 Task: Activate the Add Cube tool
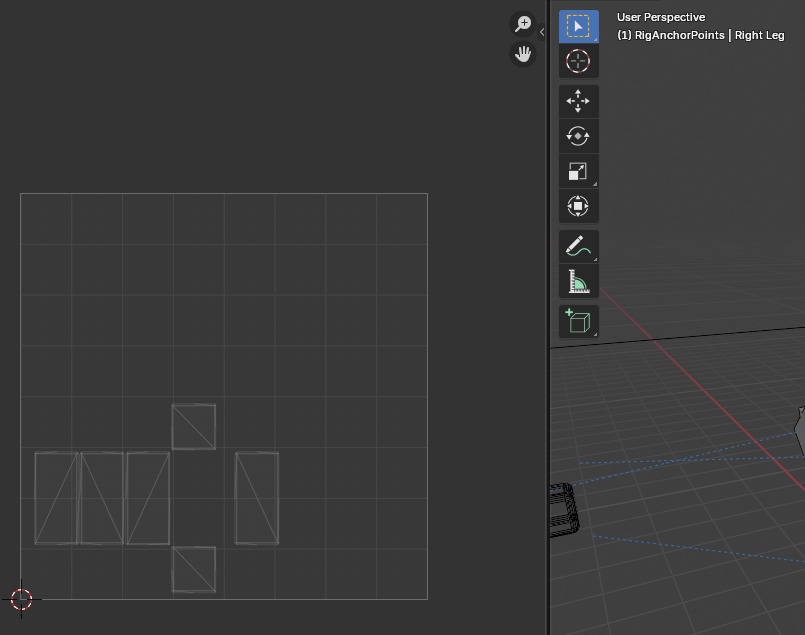[x=578, y=321]
